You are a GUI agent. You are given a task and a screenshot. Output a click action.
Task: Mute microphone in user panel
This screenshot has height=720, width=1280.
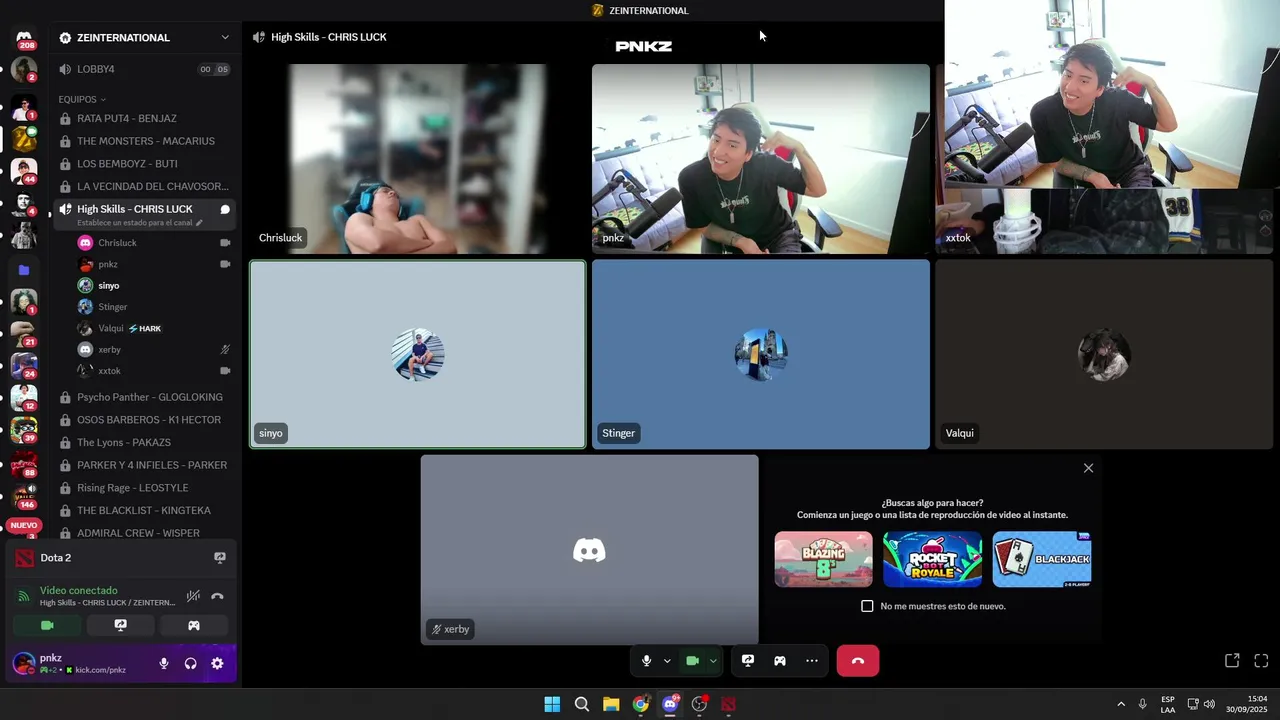click(x=164, y=663)
